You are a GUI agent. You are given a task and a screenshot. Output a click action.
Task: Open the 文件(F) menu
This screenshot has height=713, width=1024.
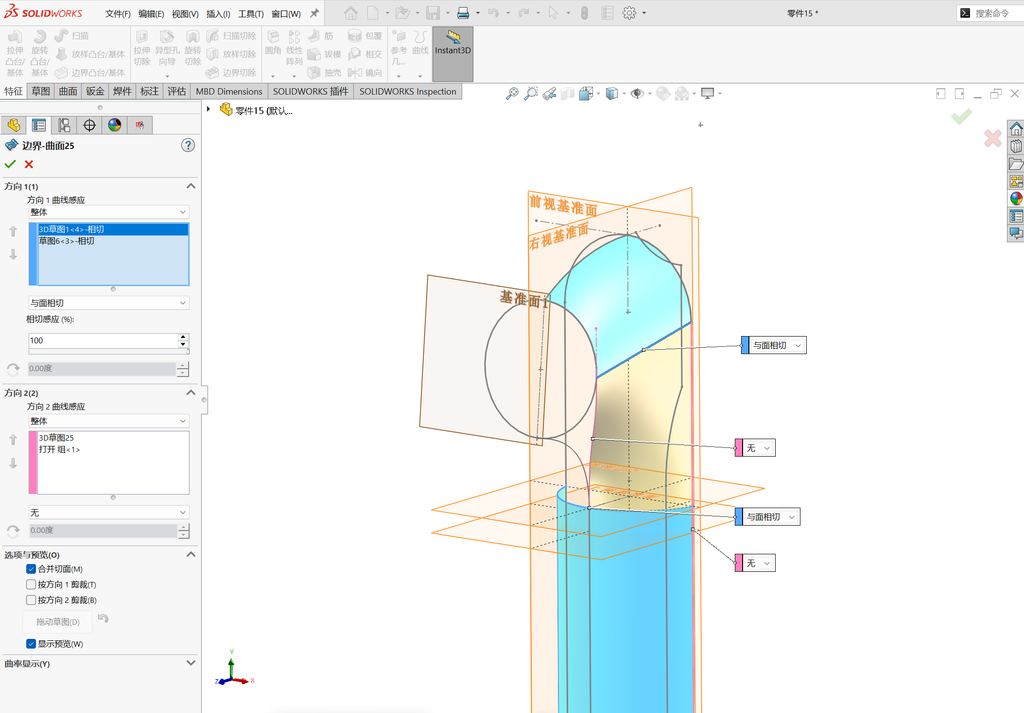click(x=118, y=13)
